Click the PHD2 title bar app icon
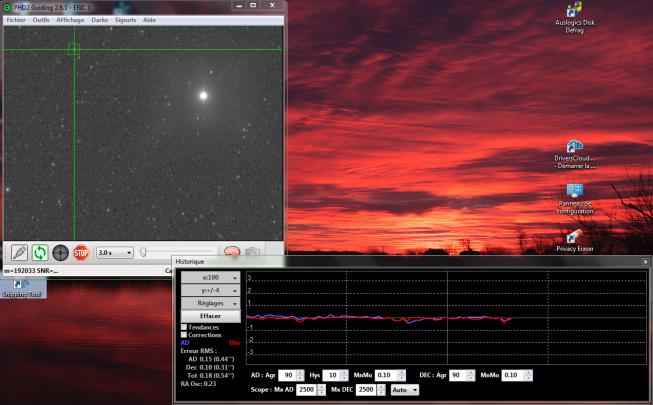The height and width of the screenshot is (405, 653). coord(7,7)
